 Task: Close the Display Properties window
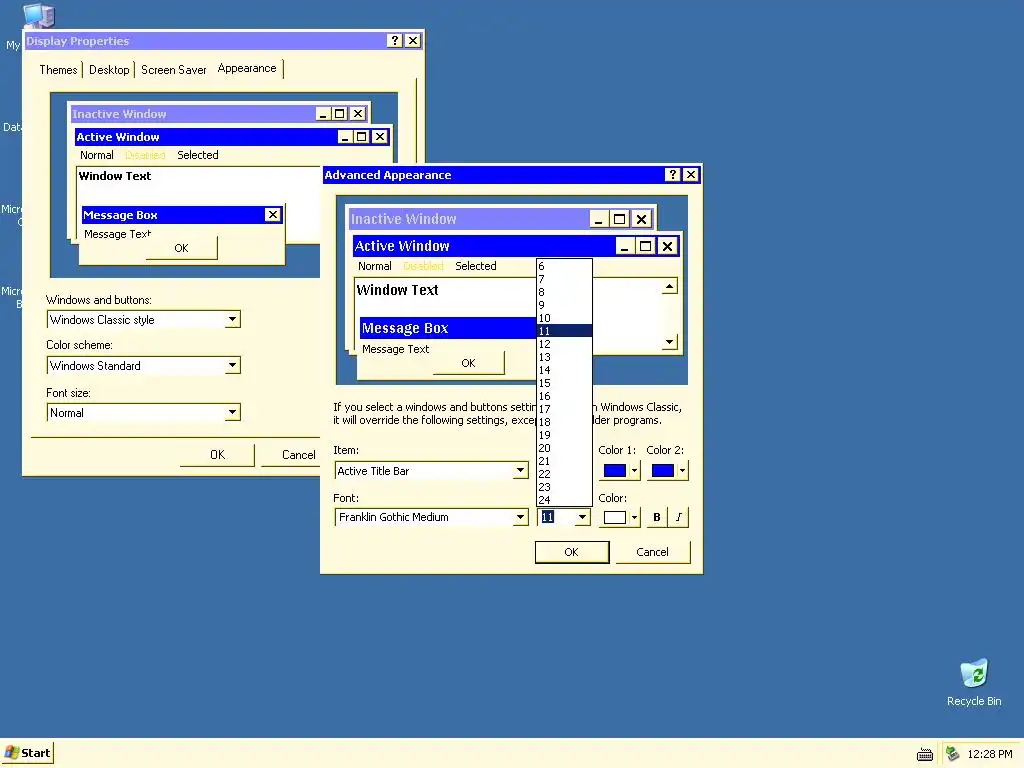click(x=413, y=40)
